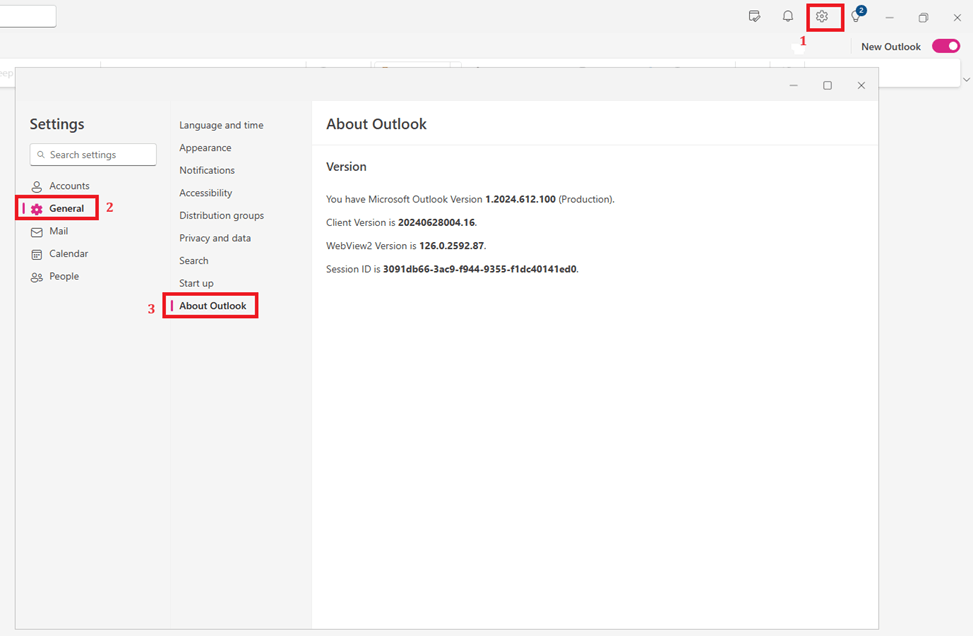
Task: Open Notifications settings
Action: [x=207, y=170]
